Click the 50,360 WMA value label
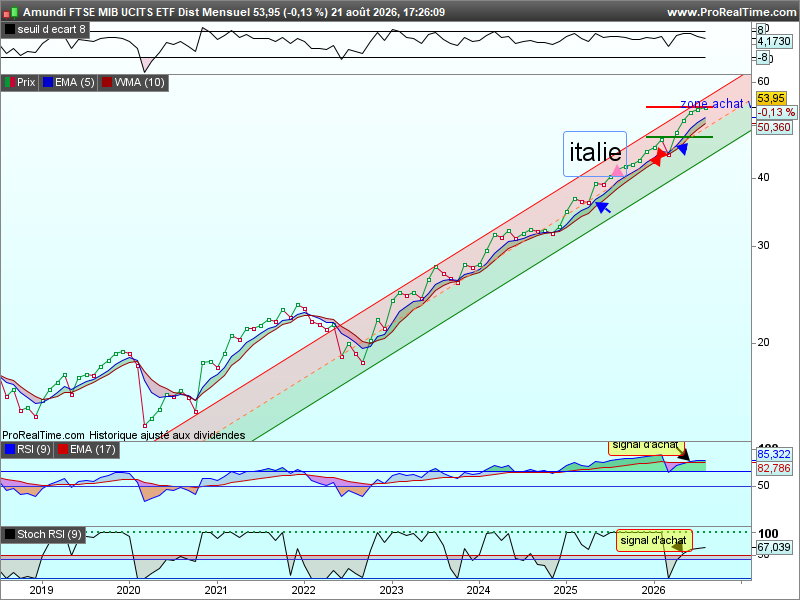800x600 pixels. pos(773,127)
